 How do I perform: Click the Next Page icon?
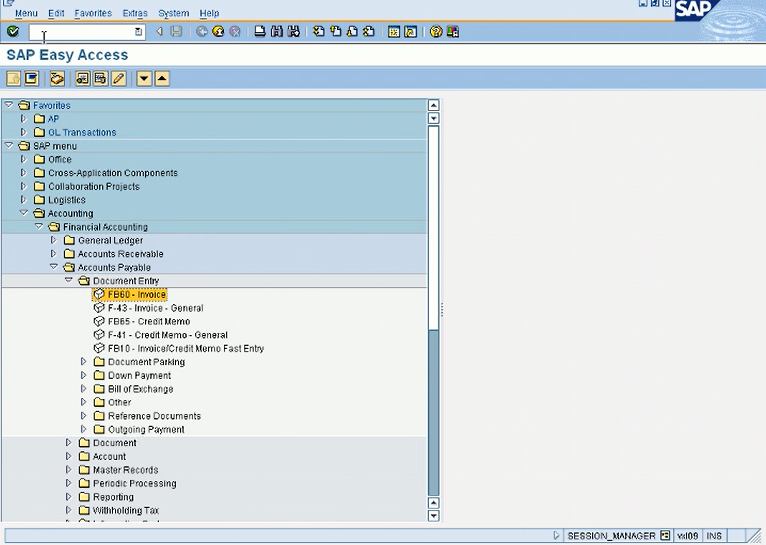pyautogui.click(x=352, y=32)
